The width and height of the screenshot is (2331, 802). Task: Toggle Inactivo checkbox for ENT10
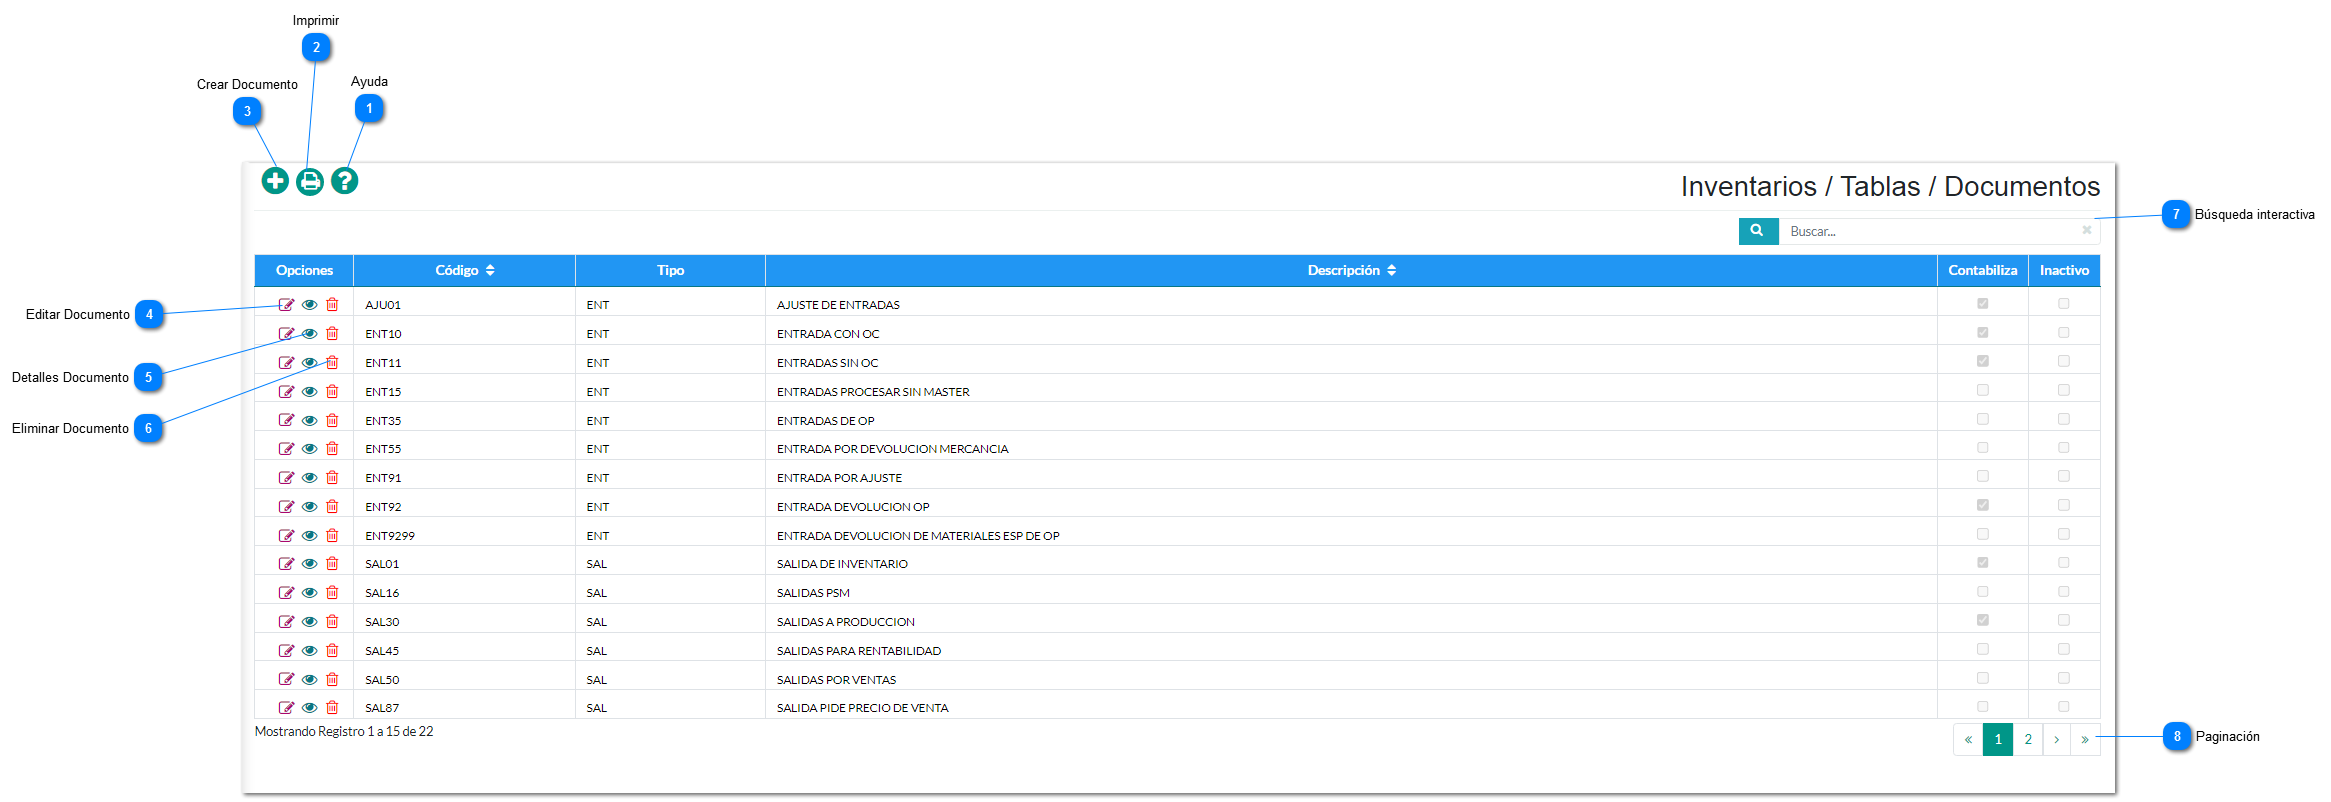tap(2064, 333)
